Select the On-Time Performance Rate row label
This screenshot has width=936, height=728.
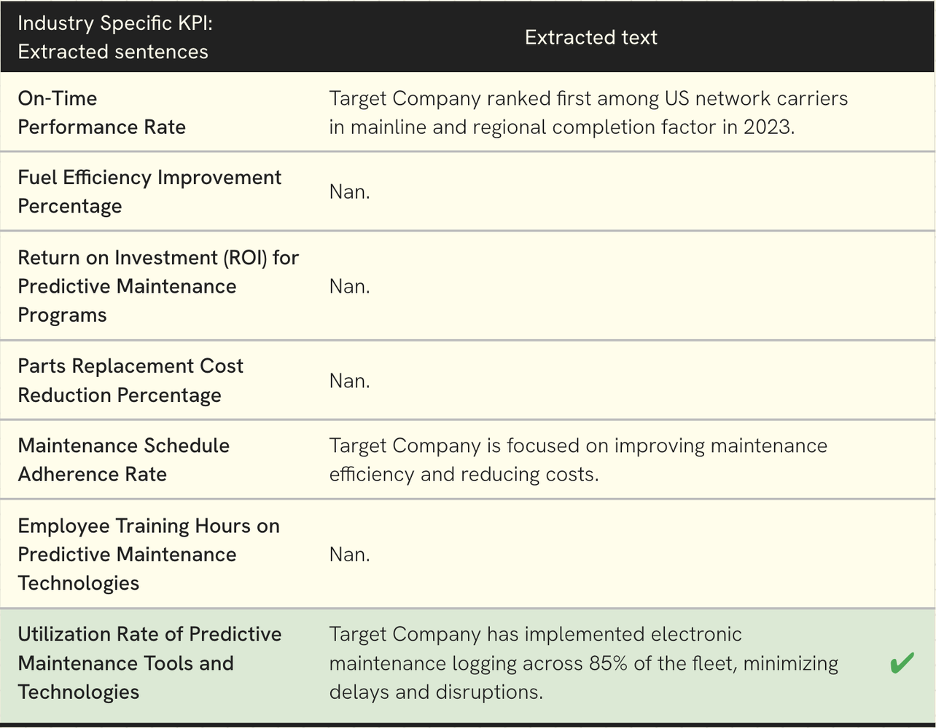tap(101, 113)
